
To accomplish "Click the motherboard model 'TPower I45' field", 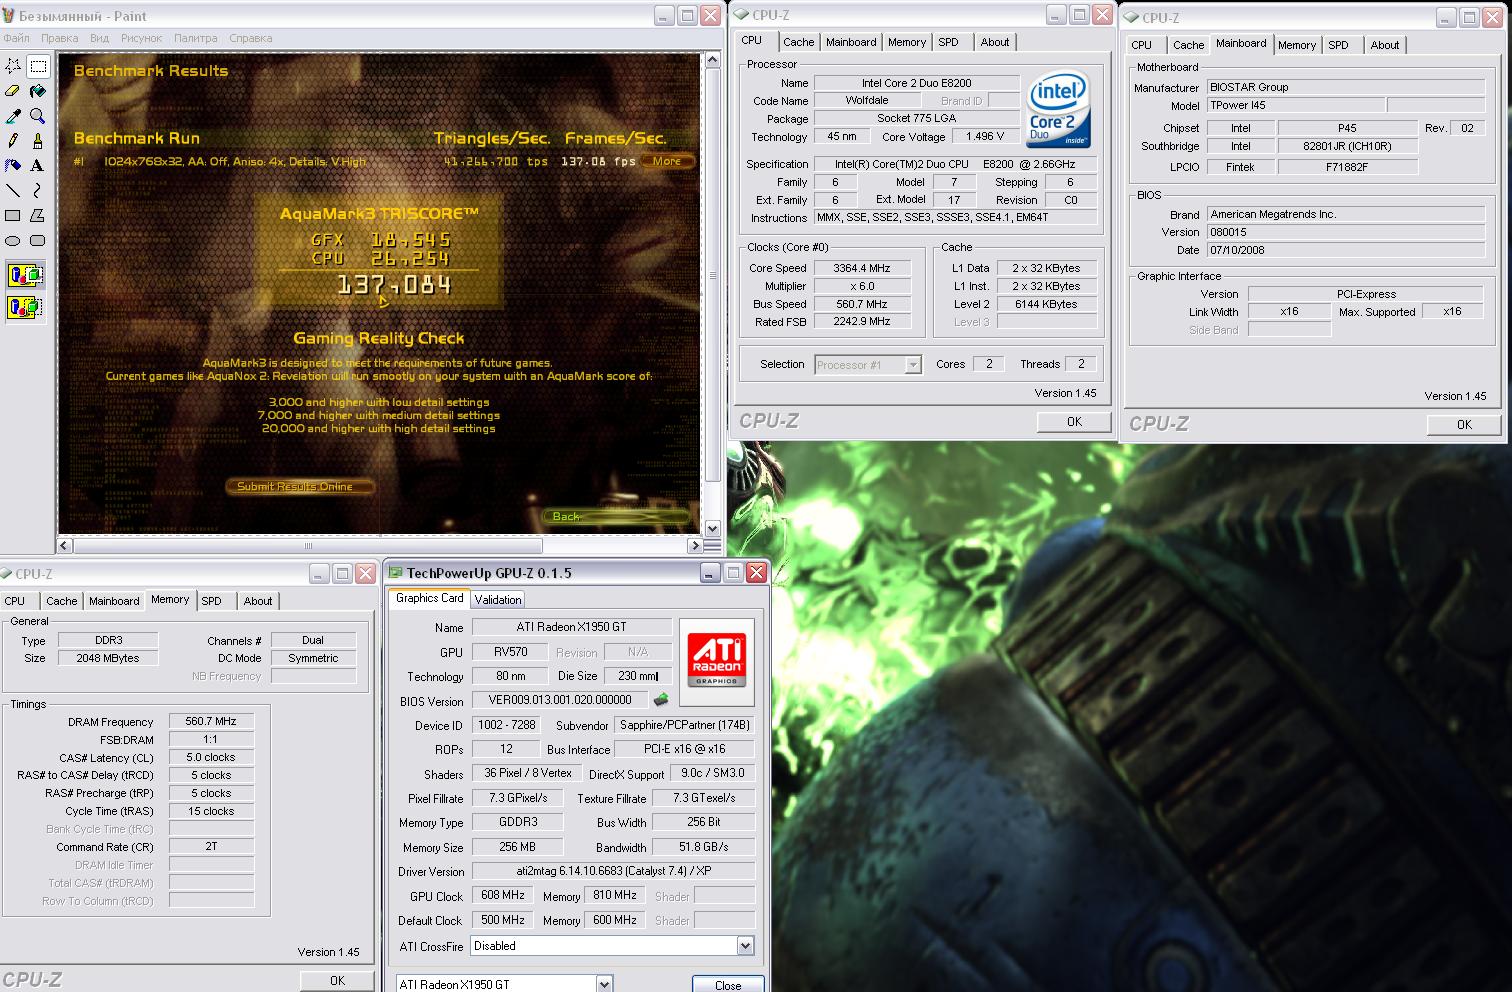I will pyautogui.click(x=1295, y=105).
